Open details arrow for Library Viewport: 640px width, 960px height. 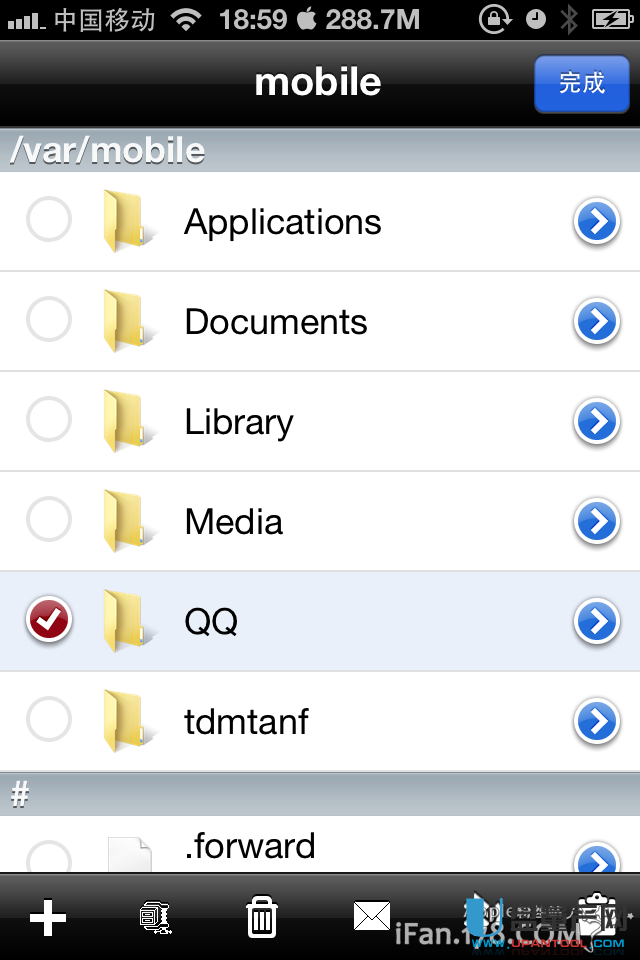click(597, 422)
